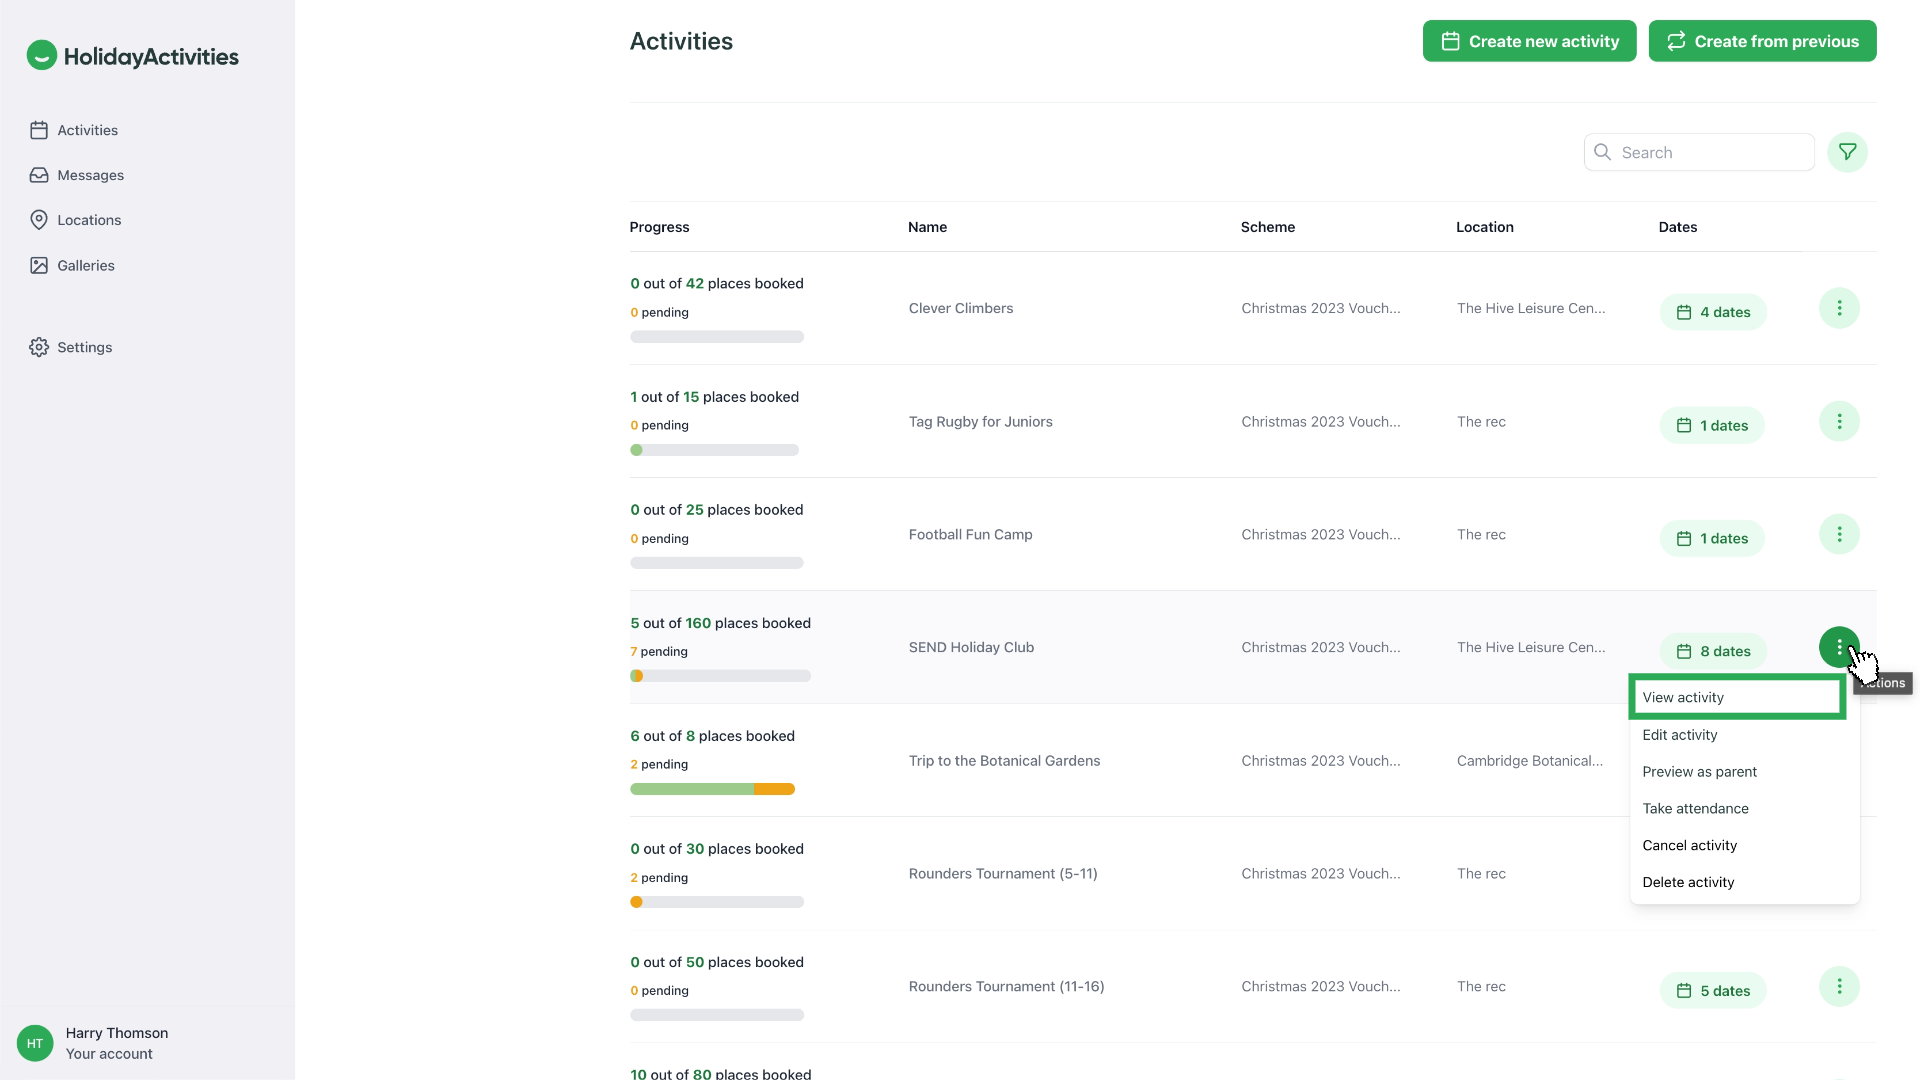Open Settings gear in sidebar
This screenshot has height=1080, width=1920.
pos(84,347)
